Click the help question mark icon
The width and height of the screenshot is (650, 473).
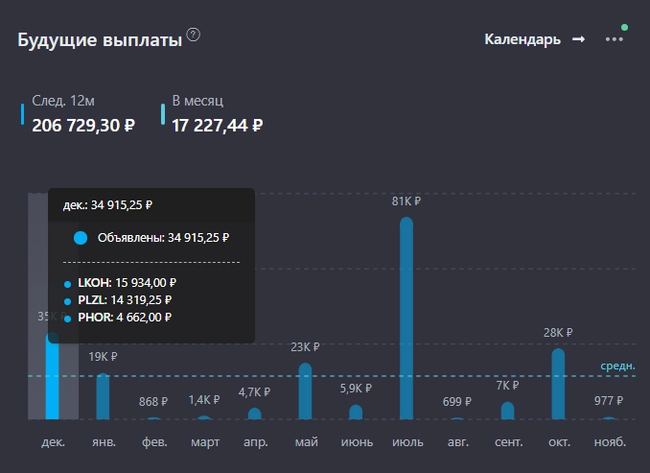194,35
